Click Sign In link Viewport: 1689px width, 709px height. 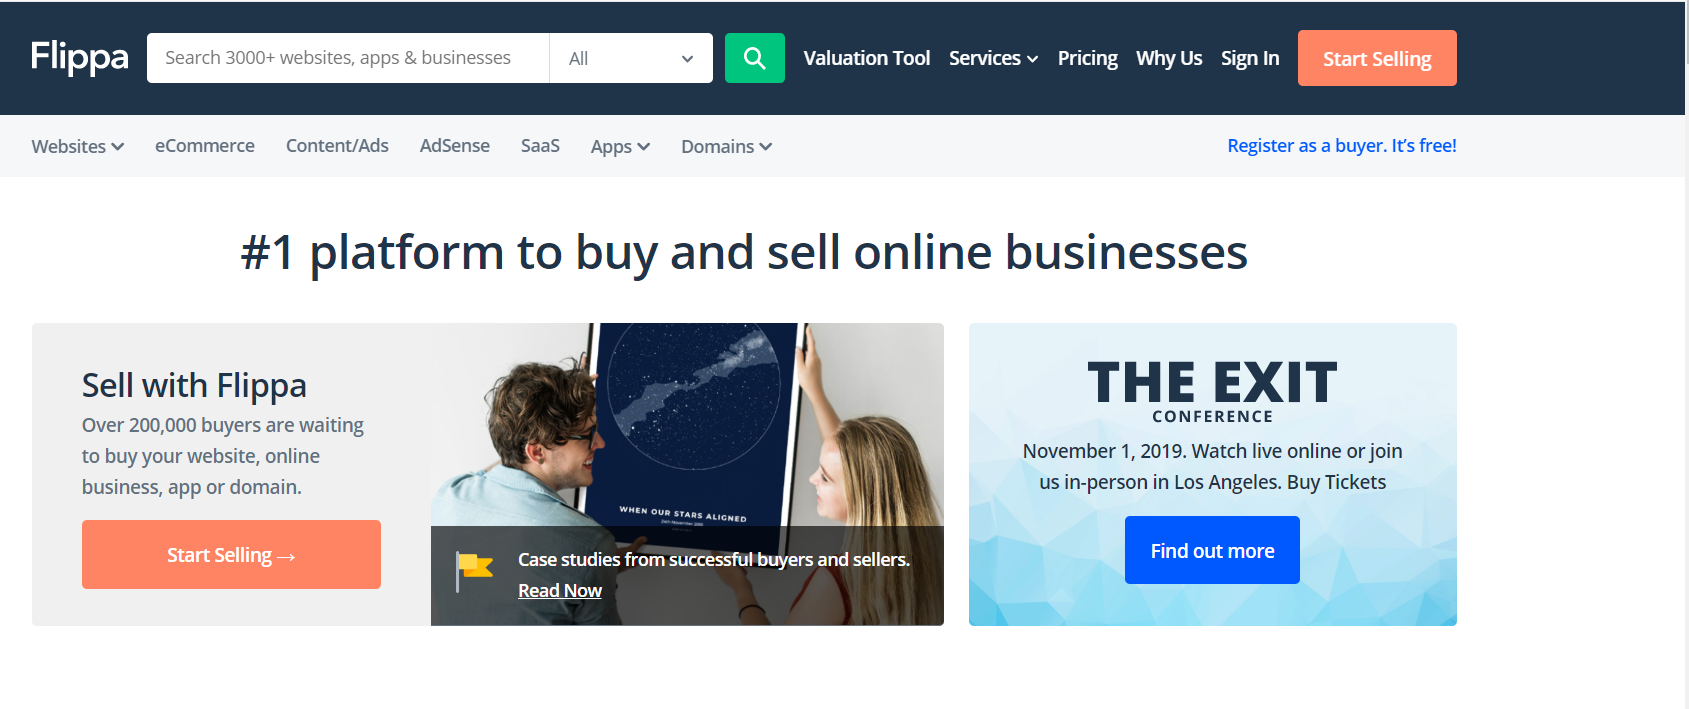pos(1250,58)
